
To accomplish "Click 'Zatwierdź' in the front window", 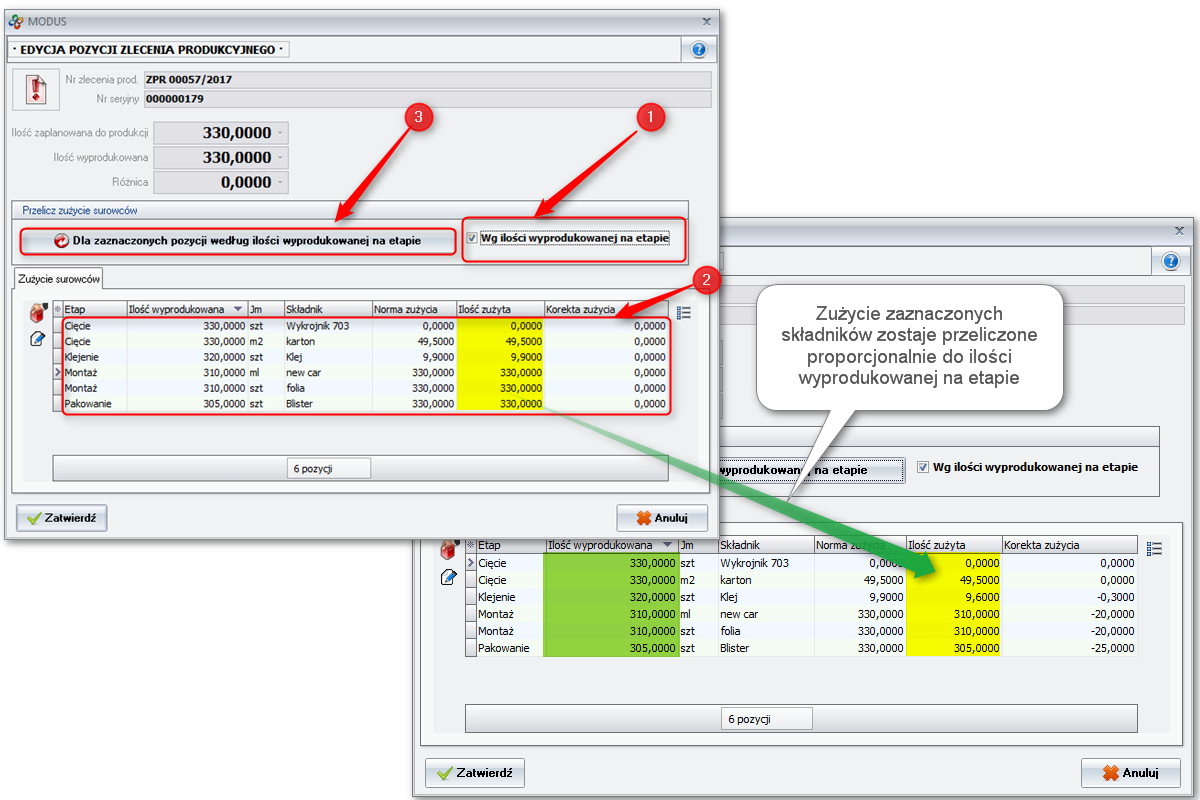I will [62, 518].
